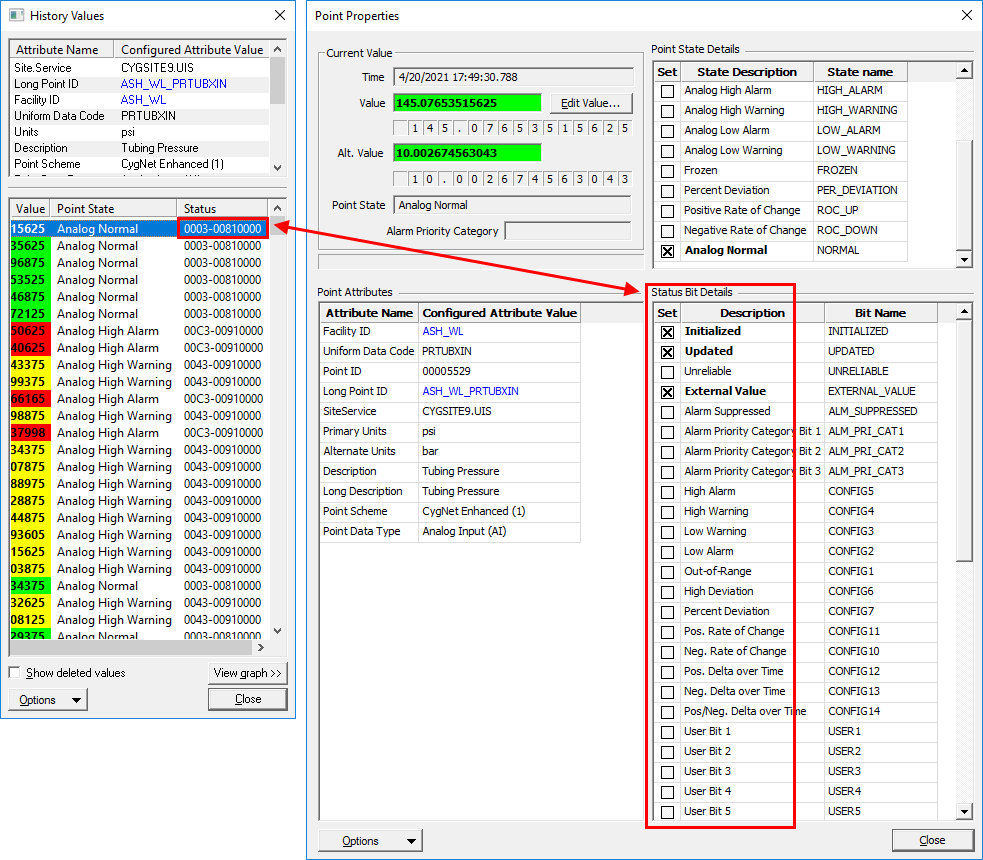This screenshot has height=860, width=983.
Task: Toggle the Unreliable status bit checkbox
Action: tap(668, 372)
